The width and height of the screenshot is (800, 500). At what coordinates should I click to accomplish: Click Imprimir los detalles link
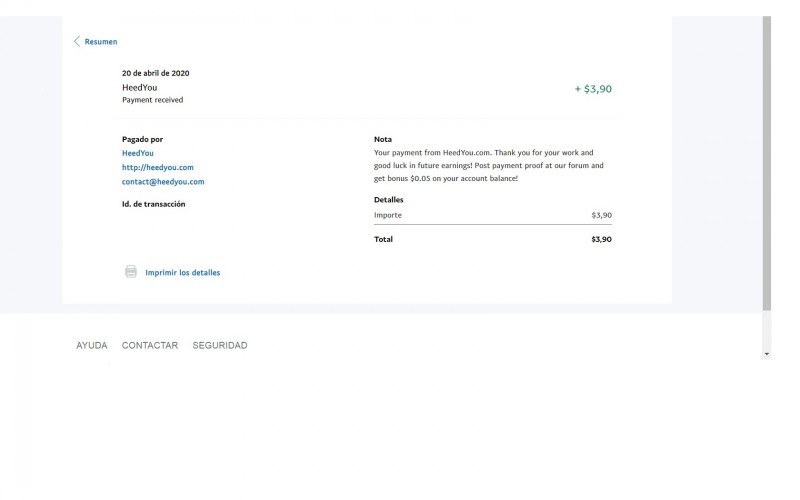point(182,272)
